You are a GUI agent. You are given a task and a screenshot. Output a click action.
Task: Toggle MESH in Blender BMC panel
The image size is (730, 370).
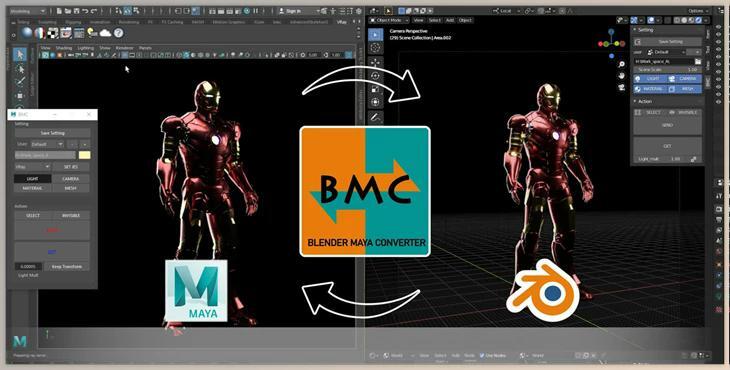pos(685,88)
